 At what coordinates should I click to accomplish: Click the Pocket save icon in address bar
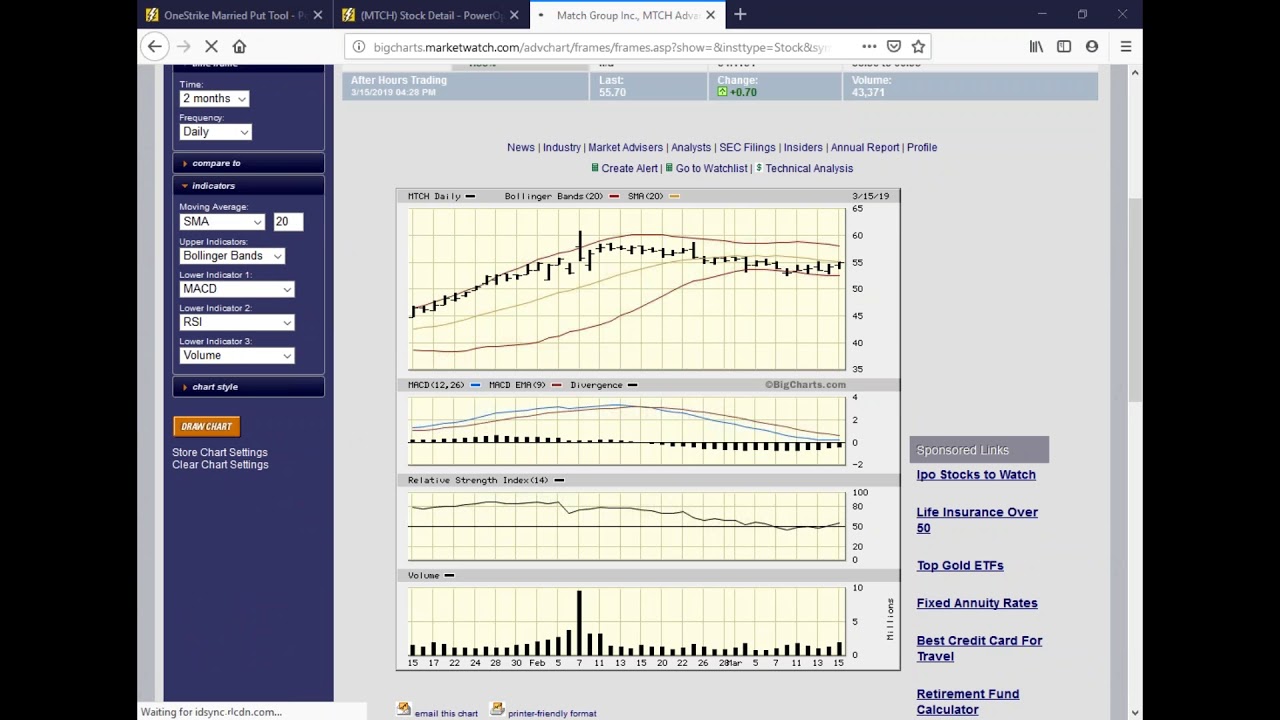click(x=894, y=46)
